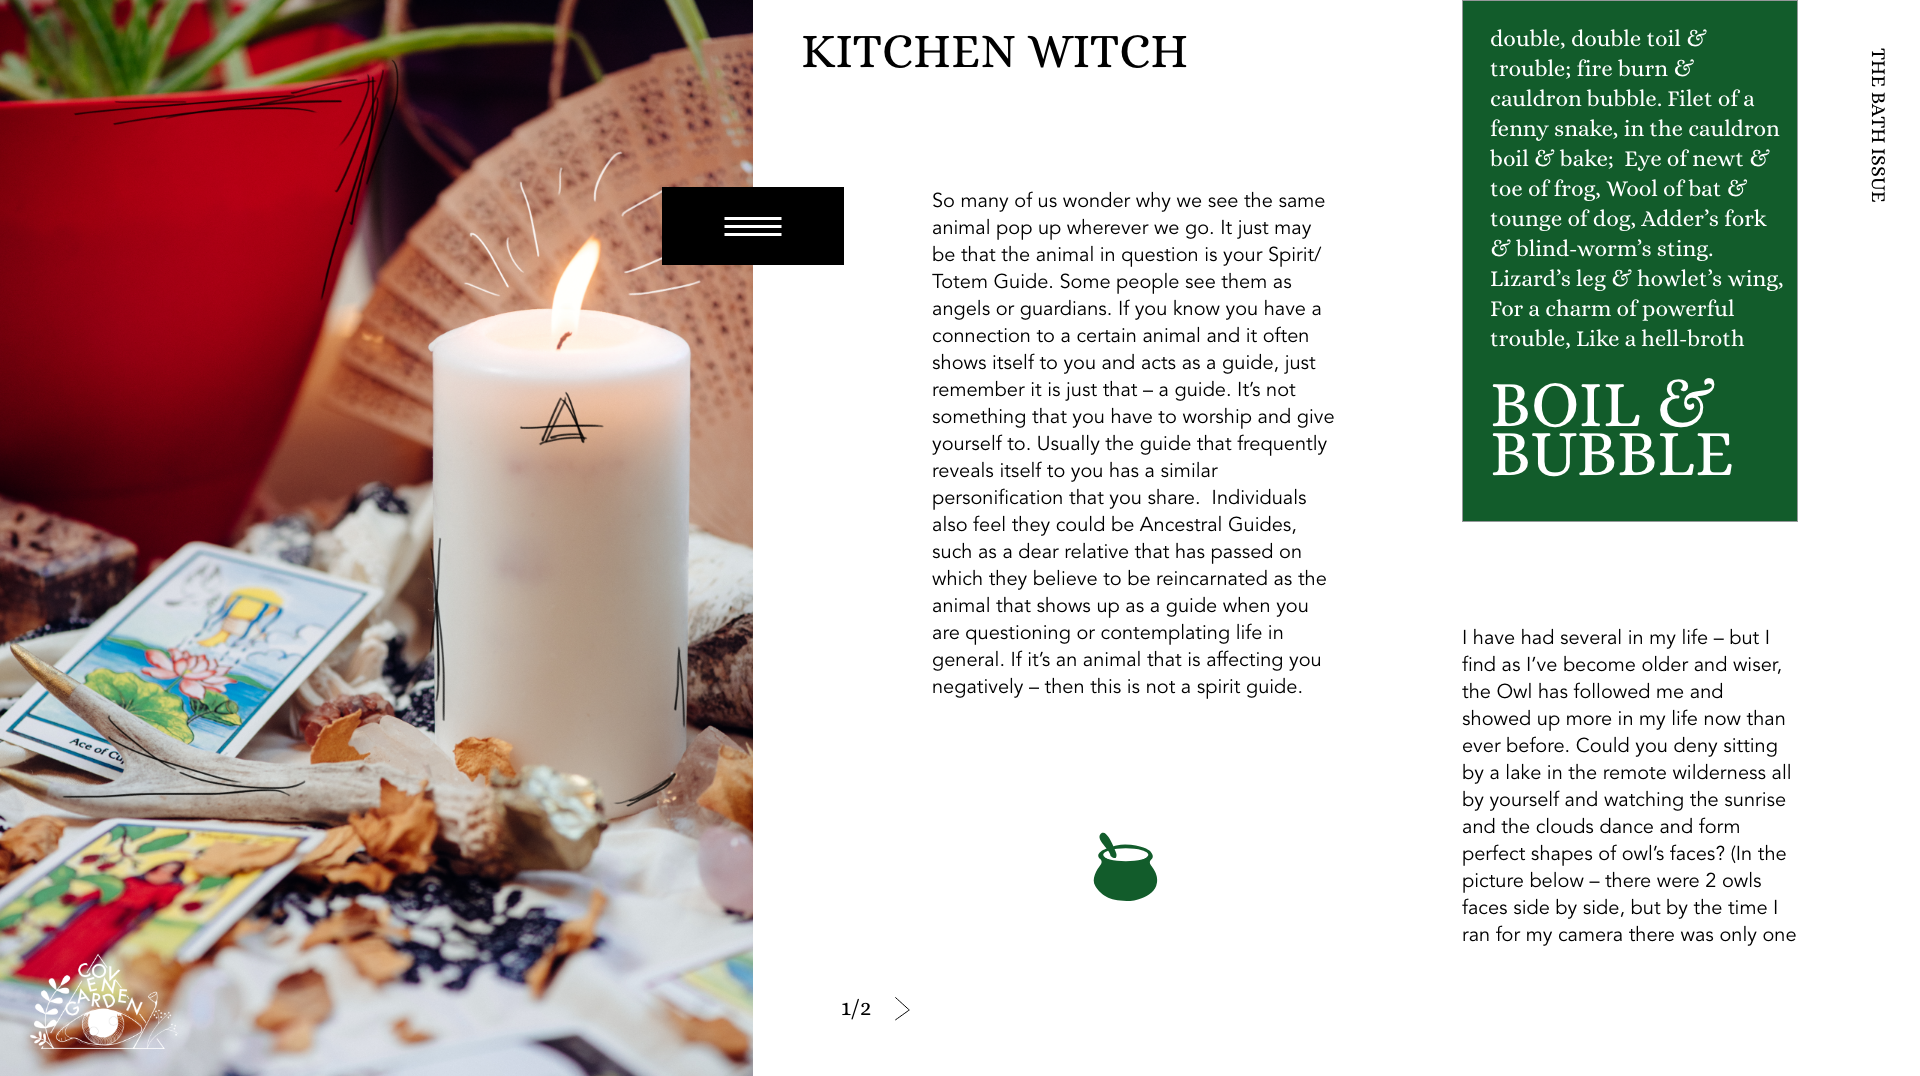1920x1076 pixels.
Task: Open the hamburger menu button
Action: (x=752, y=226)
